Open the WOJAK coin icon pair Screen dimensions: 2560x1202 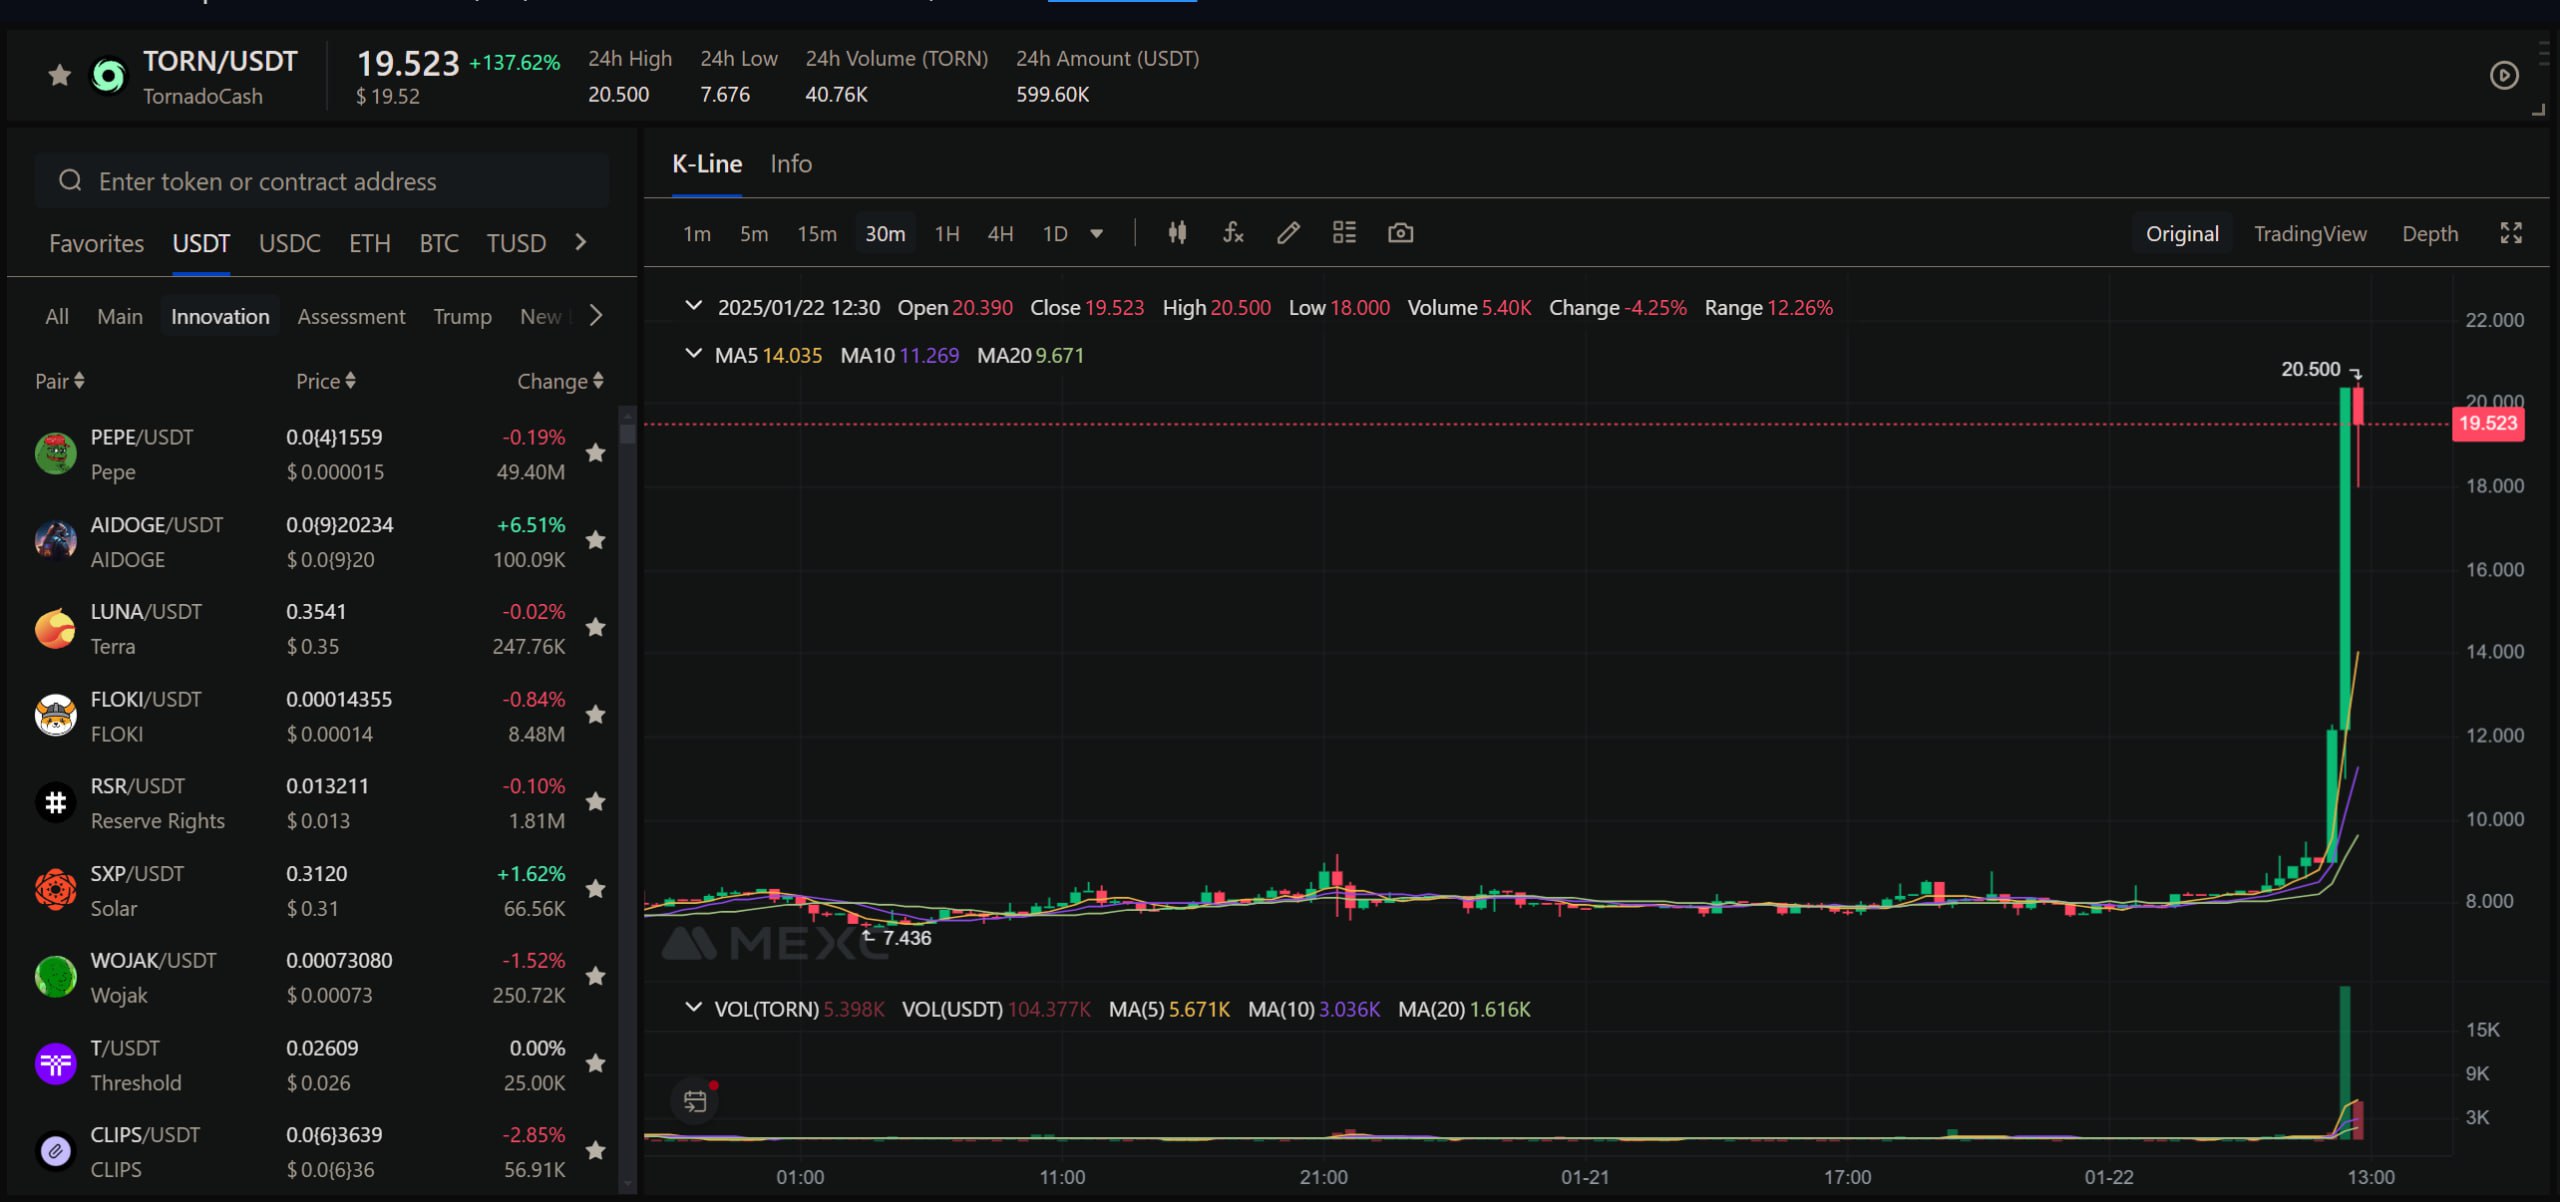(x=56, y=976)
